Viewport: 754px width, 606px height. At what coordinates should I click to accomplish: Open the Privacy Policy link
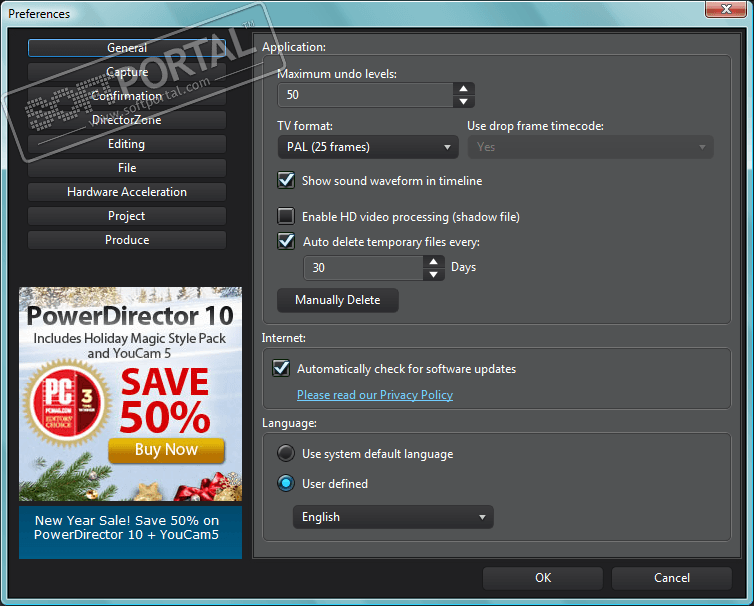point(375,395)
